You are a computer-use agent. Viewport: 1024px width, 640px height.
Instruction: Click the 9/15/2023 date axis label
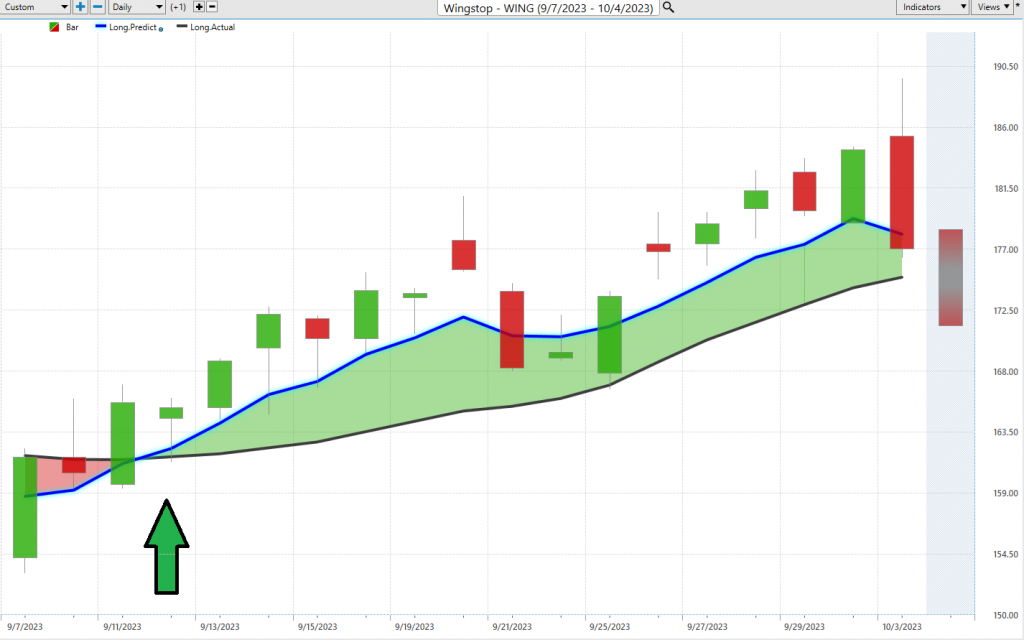coord(317,627)
